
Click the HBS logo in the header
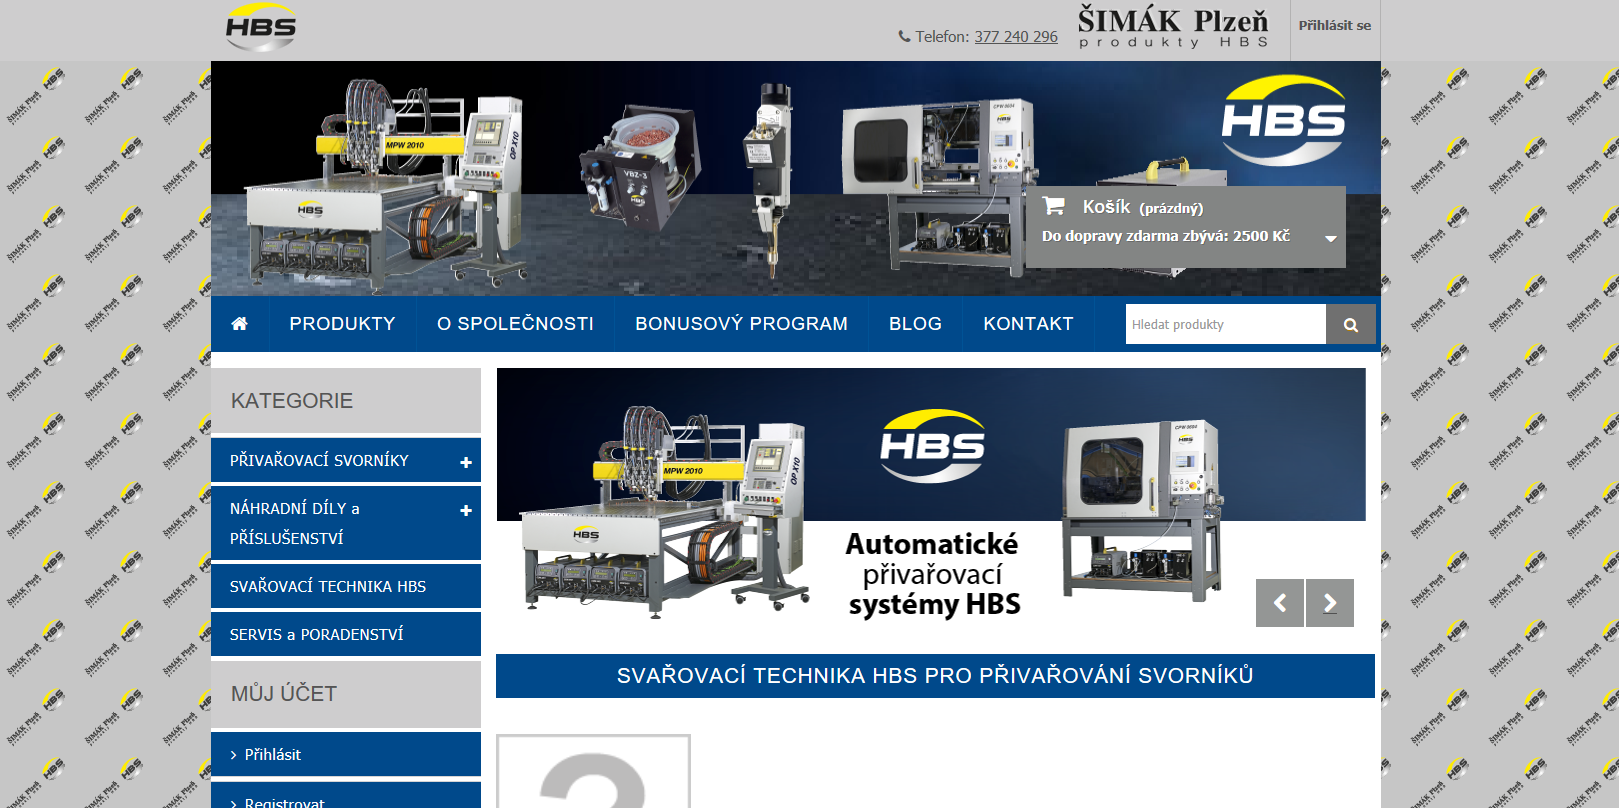click(x=261, y=28)
